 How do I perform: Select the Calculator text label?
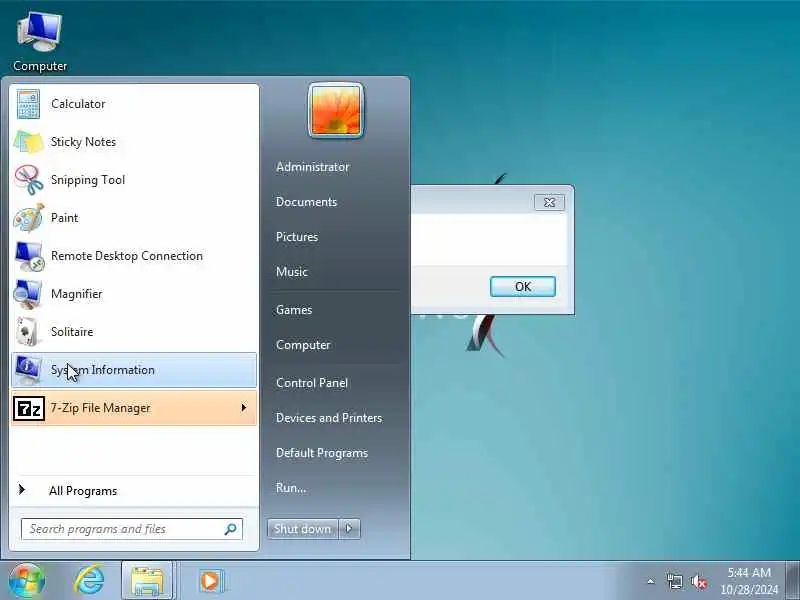pos(78,104)
